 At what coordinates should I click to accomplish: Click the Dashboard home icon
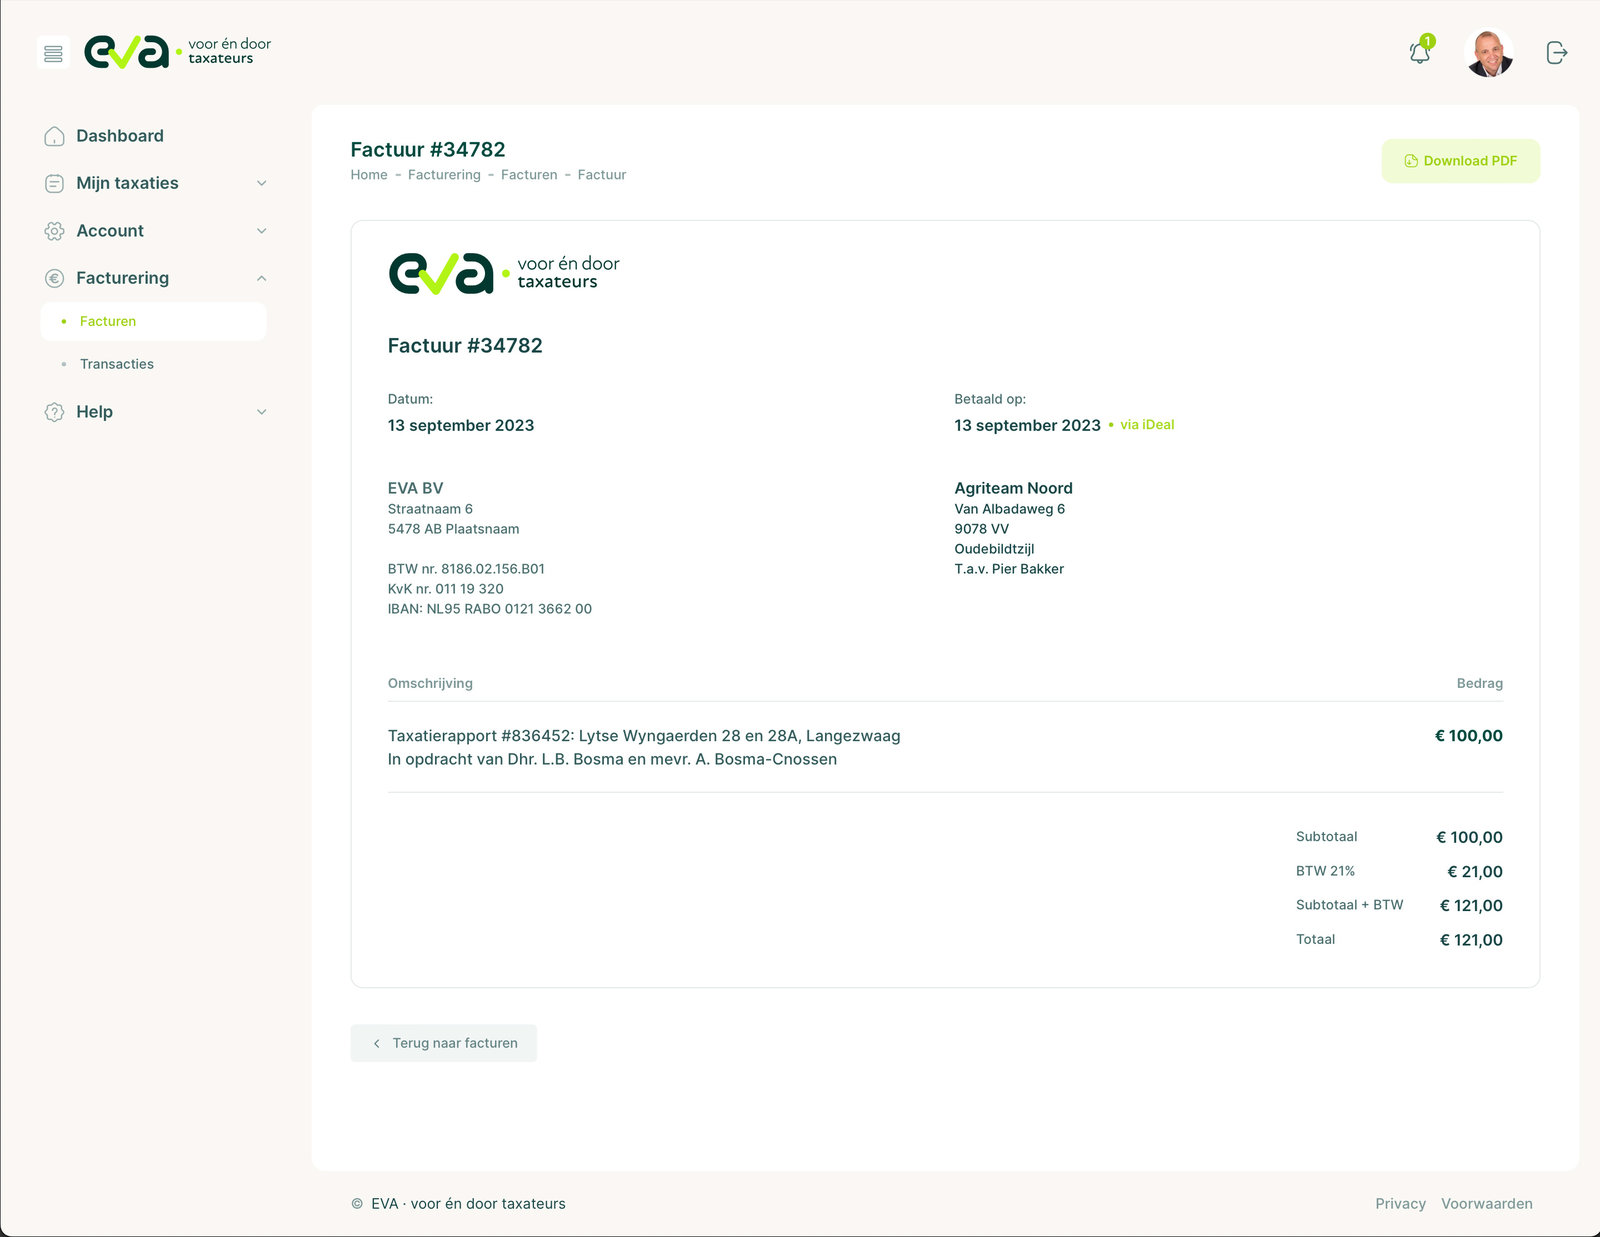(x=55, y=136)
